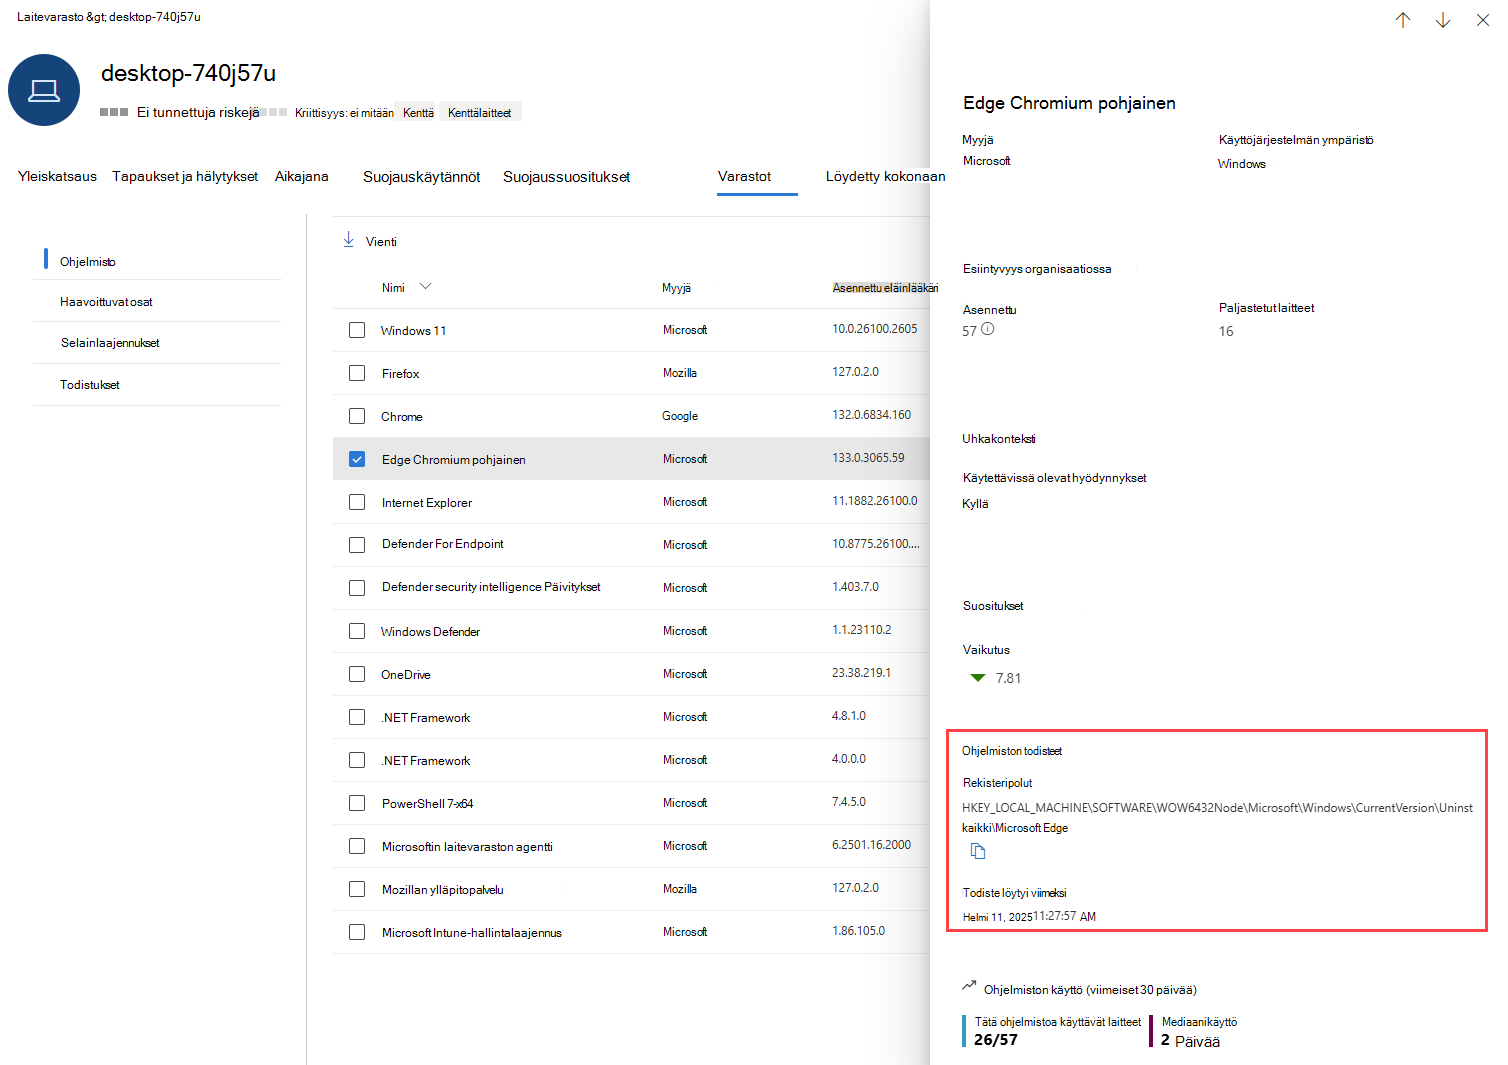Click the desktop-740j57u device title
Viewport: 1508px width, 1065px height.
[x=188, y=73]
